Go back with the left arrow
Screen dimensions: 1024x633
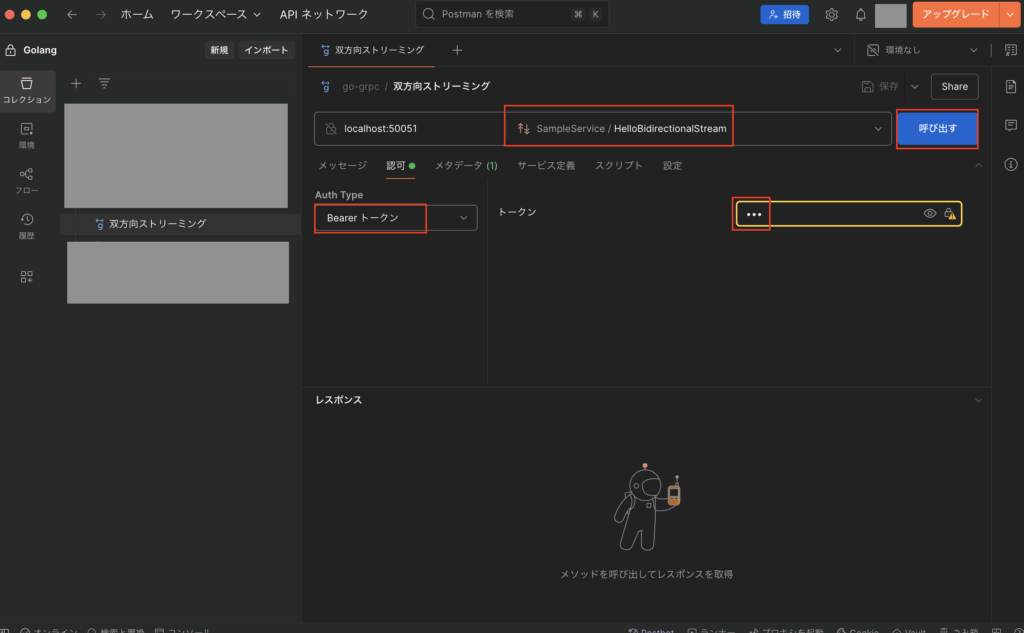click(72, 14)
